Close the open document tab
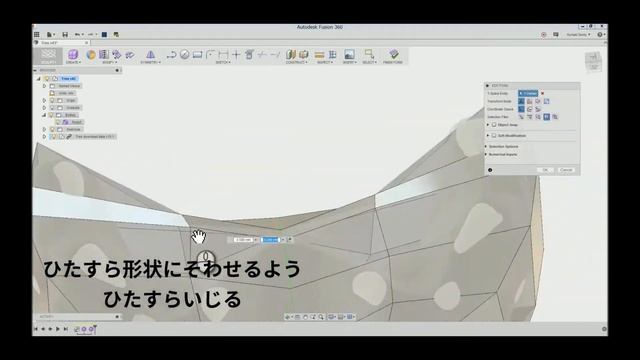 pos(87,42)
